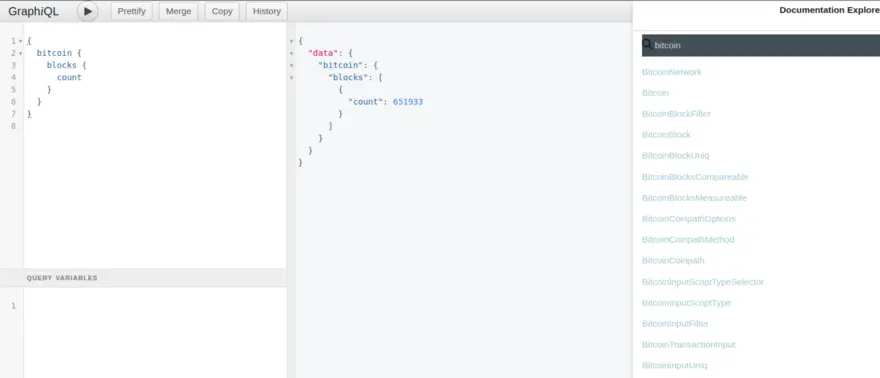
Task: Collapse the "bitcoin" fold arrow in results
Action: [291, 65]
